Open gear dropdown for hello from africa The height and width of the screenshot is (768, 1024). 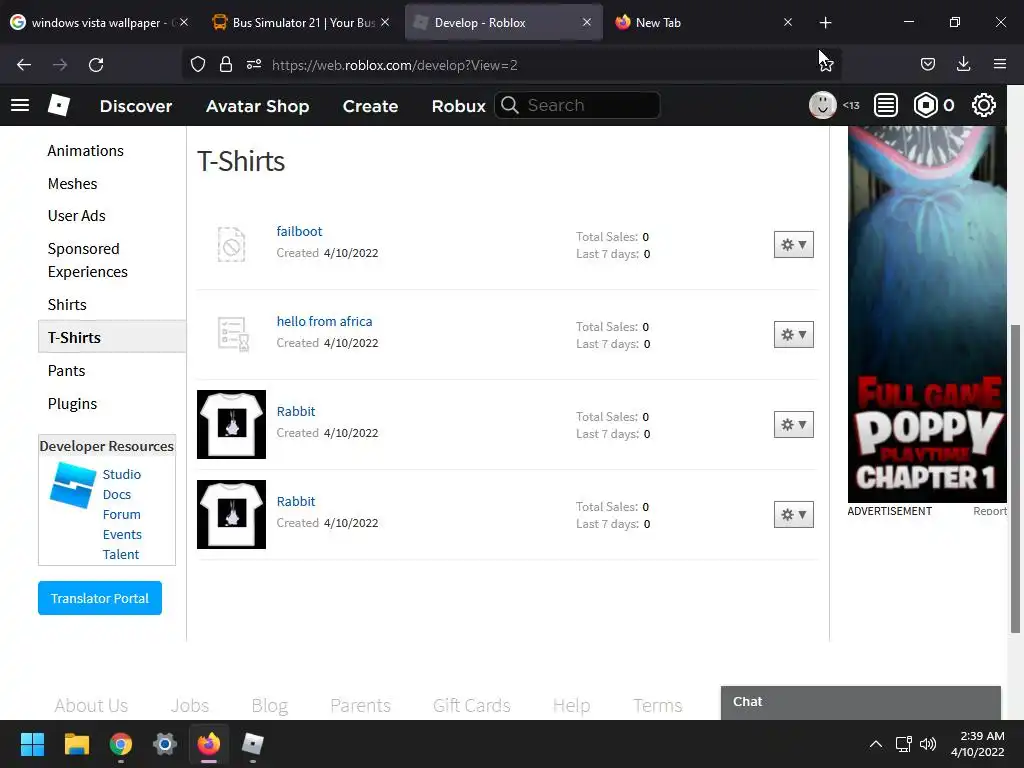(793, 335)
